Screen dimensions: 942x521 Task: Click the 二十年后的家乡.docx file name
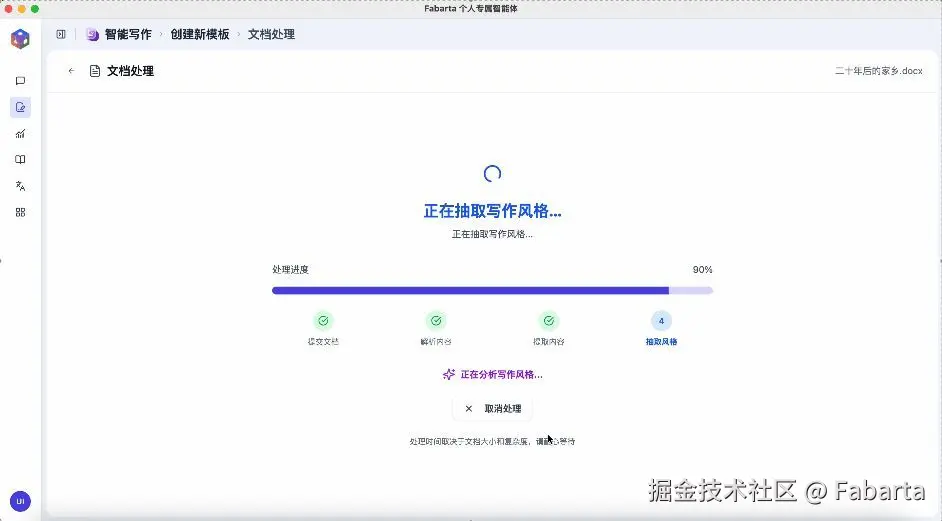pyautogui.click(x=878, y=71)
